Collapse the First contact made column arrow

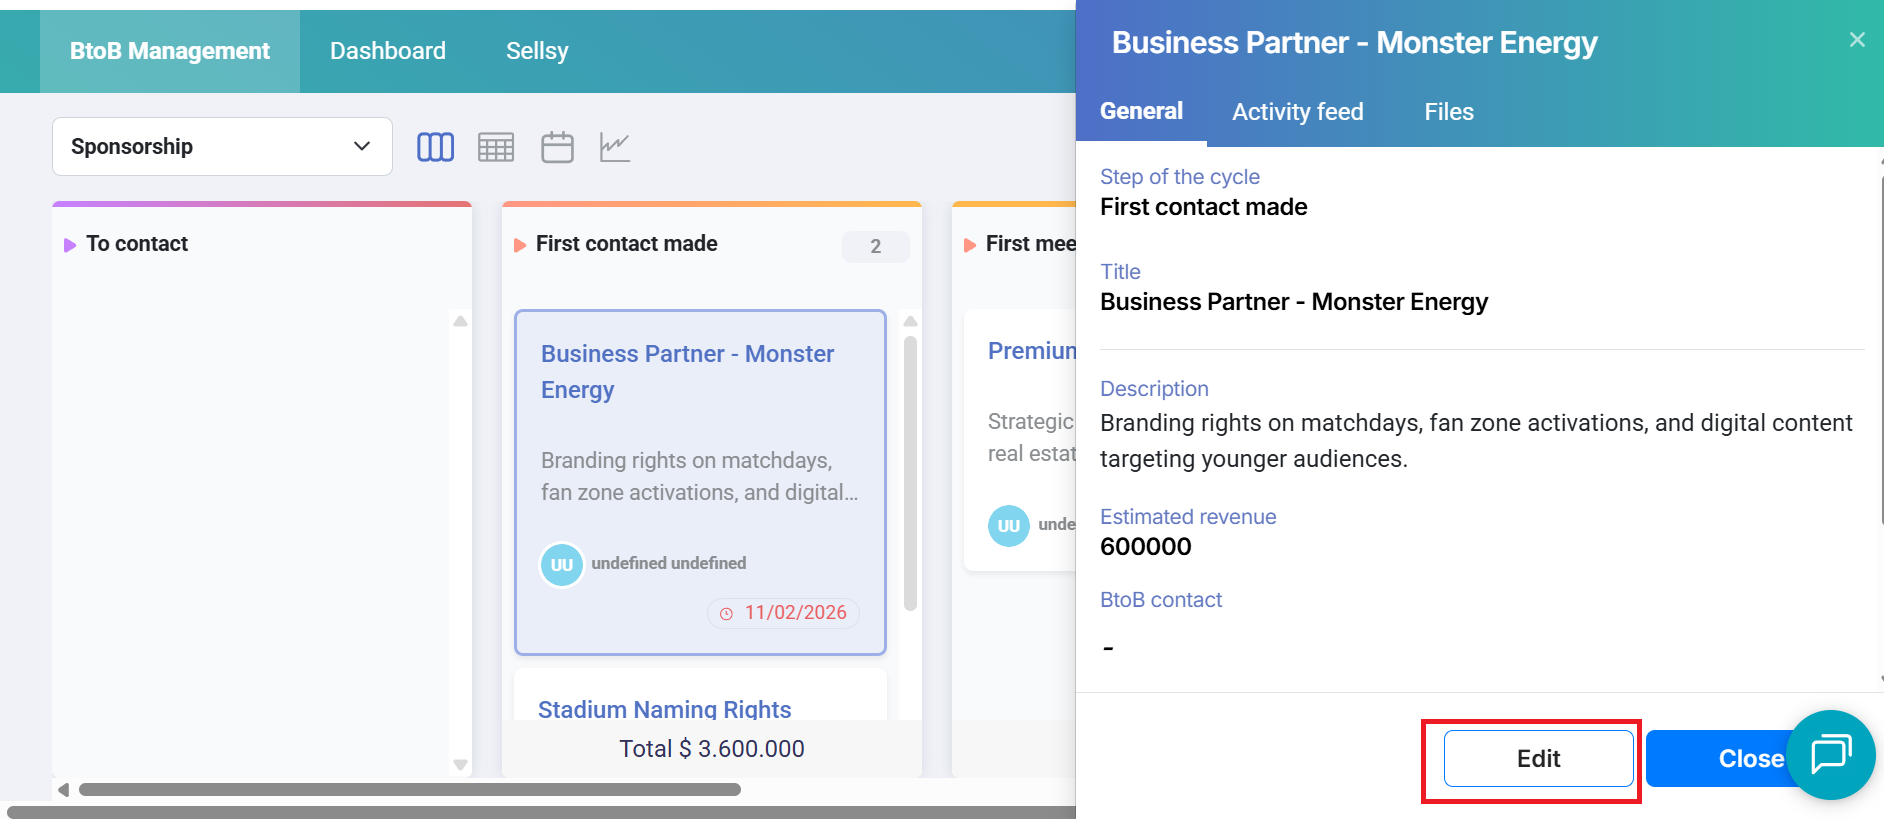(x=520, y=245)
